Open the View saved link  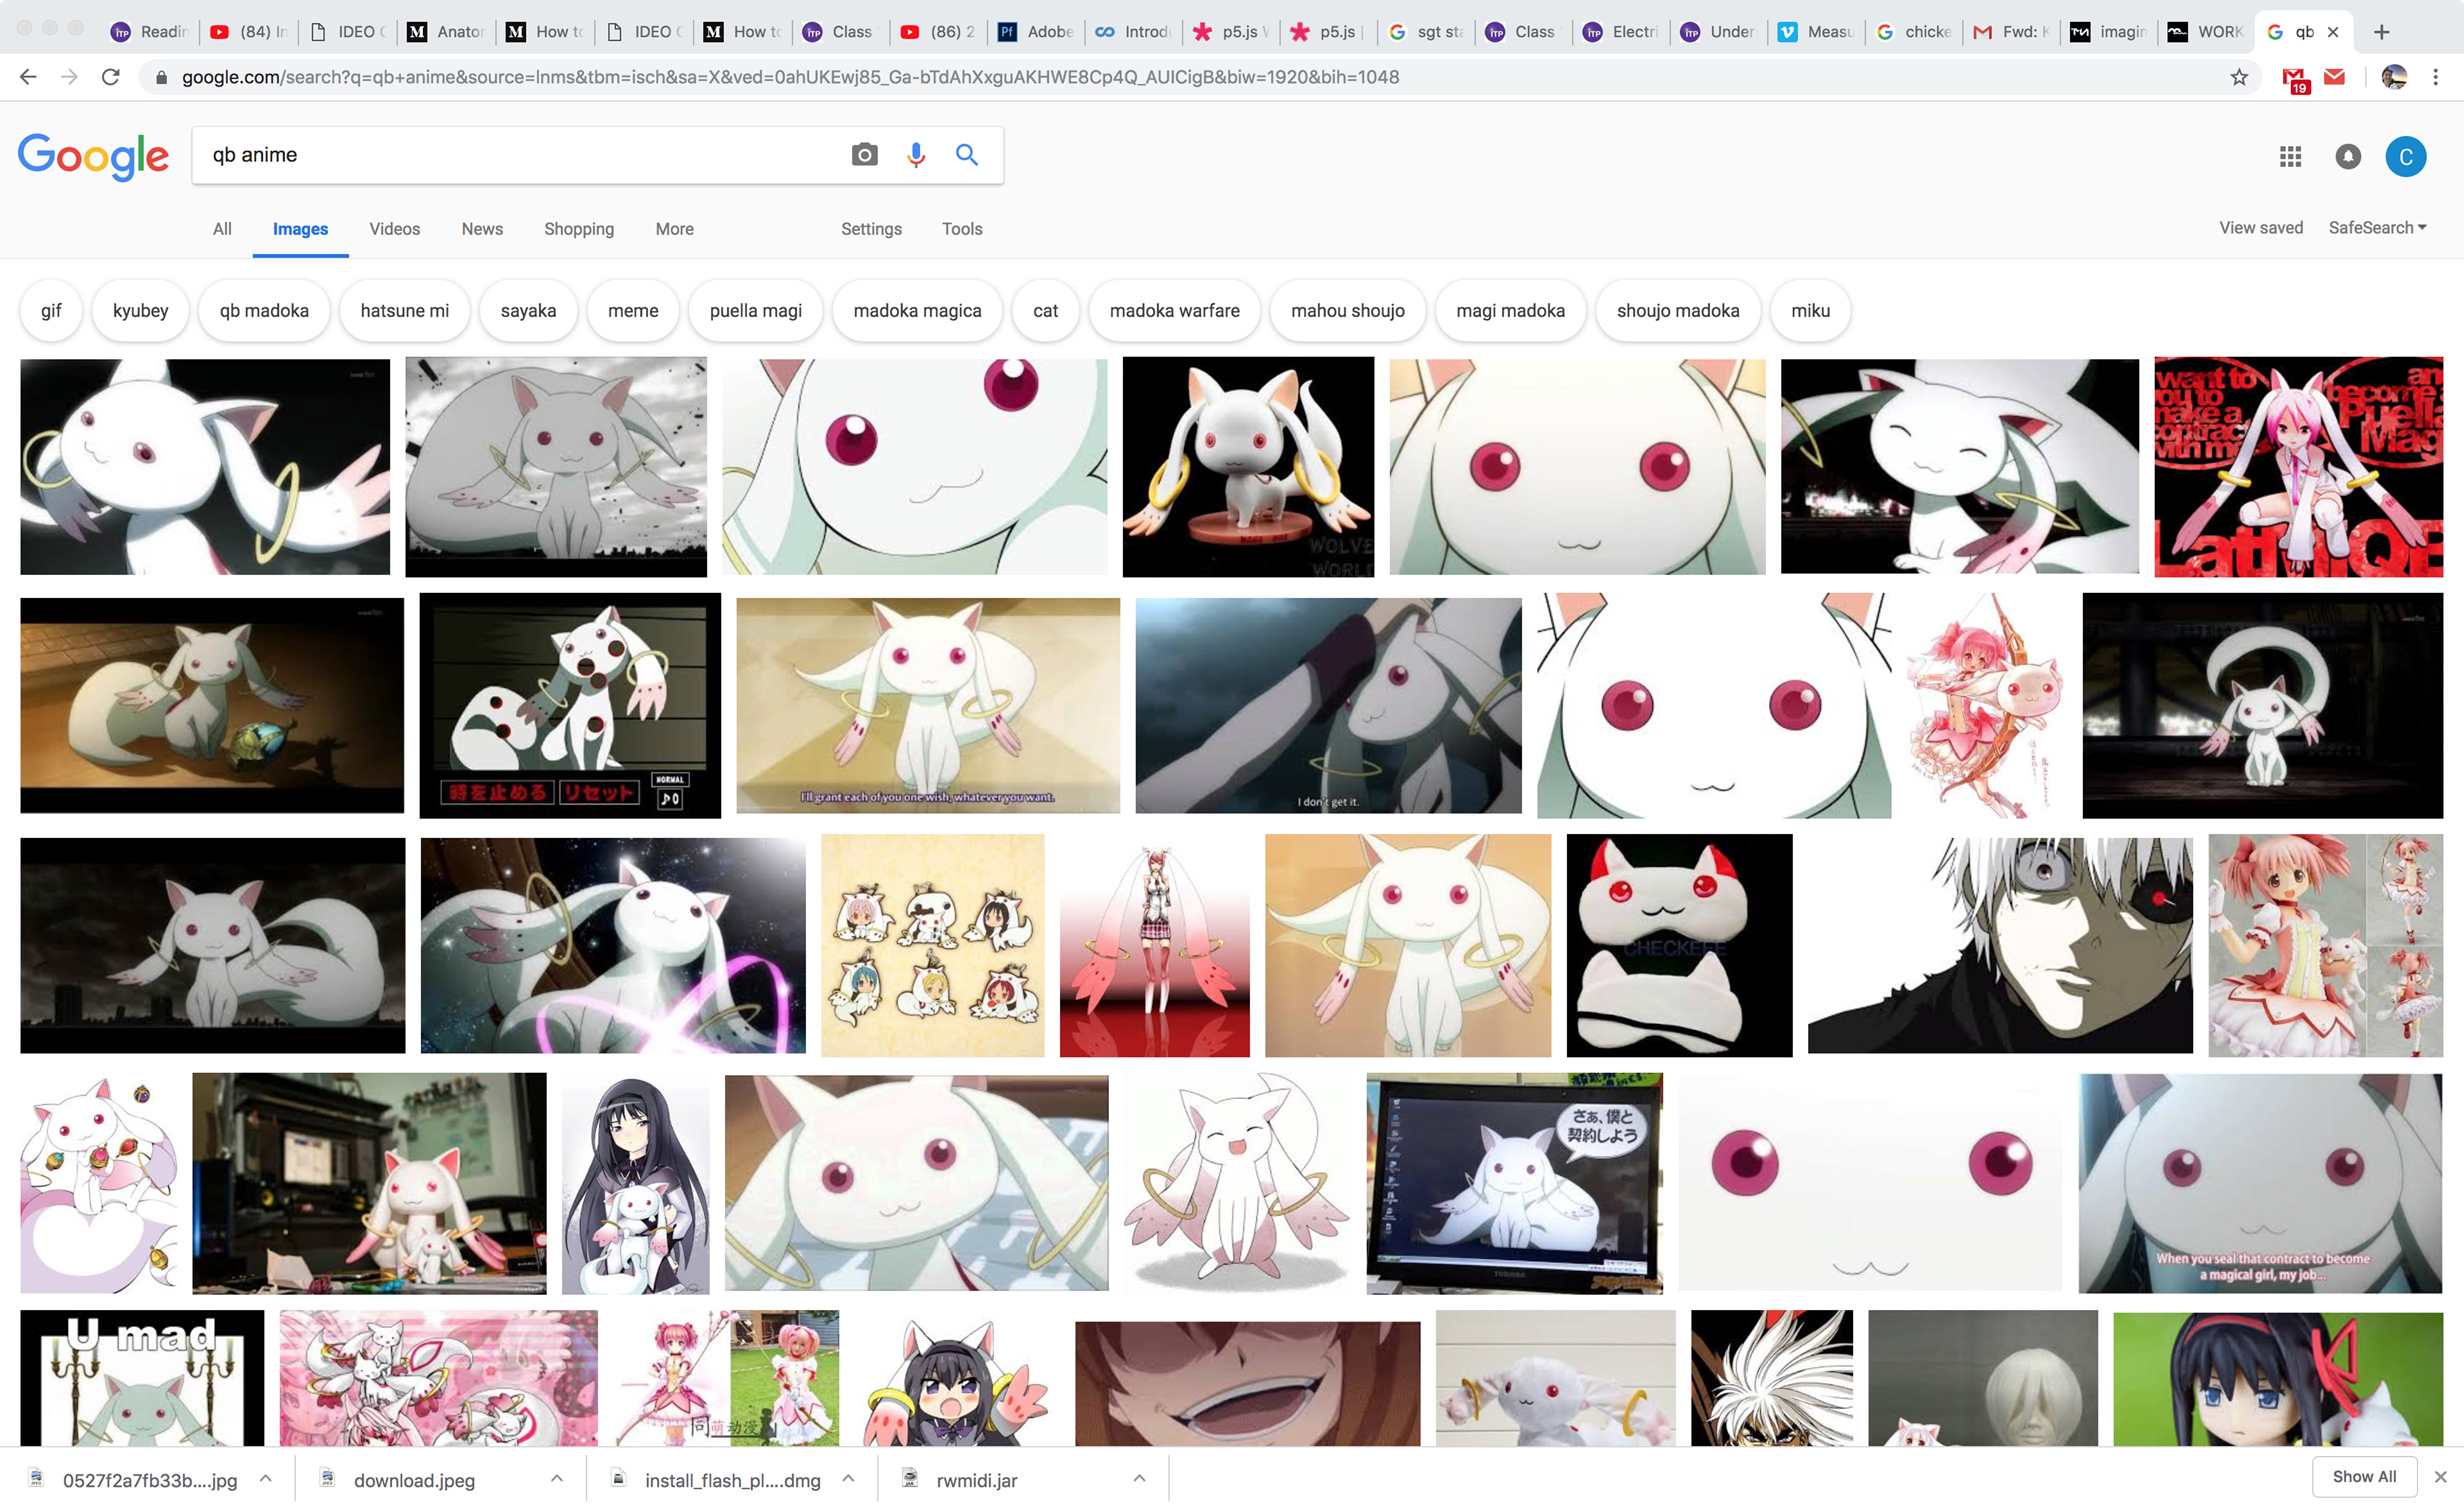click(2260, 228)
